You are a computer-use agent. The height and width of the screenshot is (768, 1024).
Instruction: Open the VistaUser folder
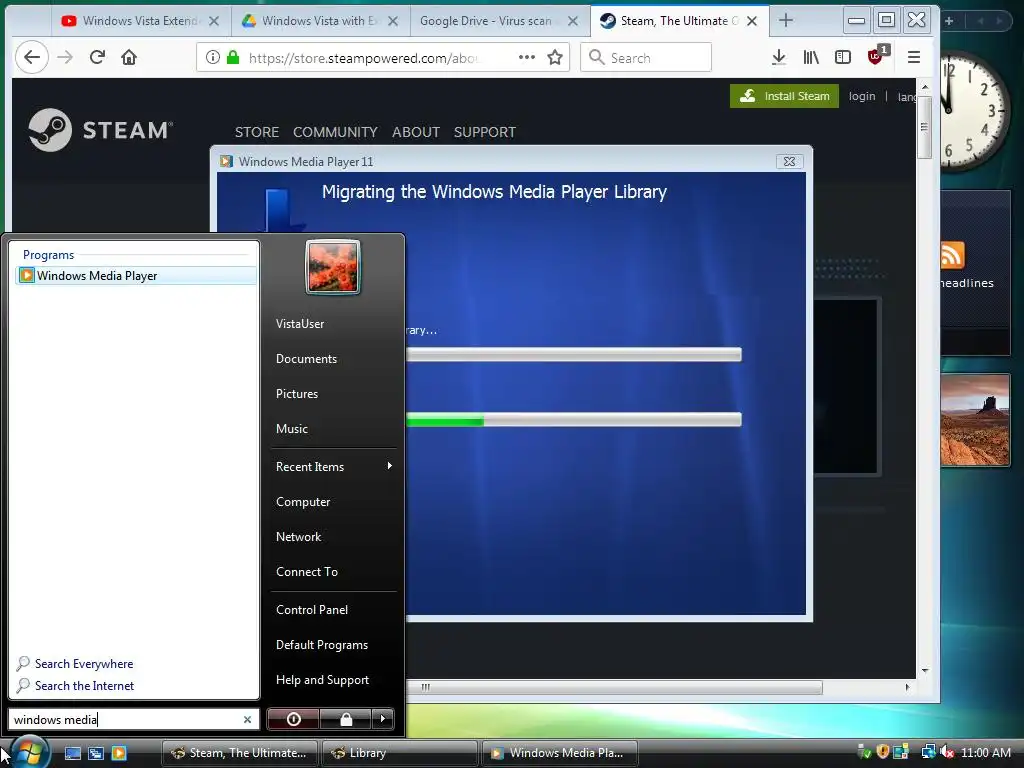300,324
